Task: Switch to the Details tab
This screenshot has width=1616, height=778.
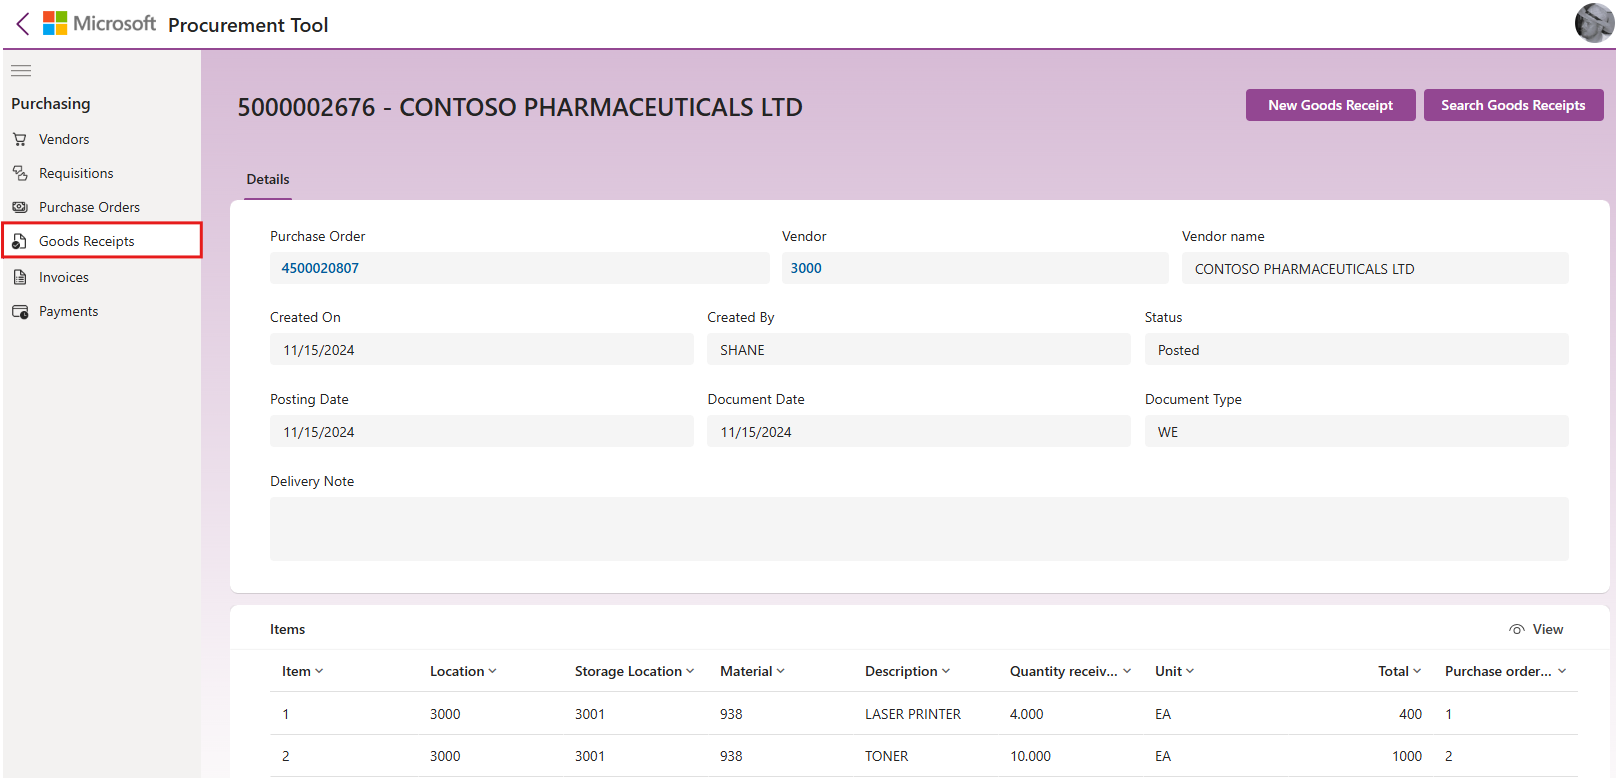Action: [268, 179]
